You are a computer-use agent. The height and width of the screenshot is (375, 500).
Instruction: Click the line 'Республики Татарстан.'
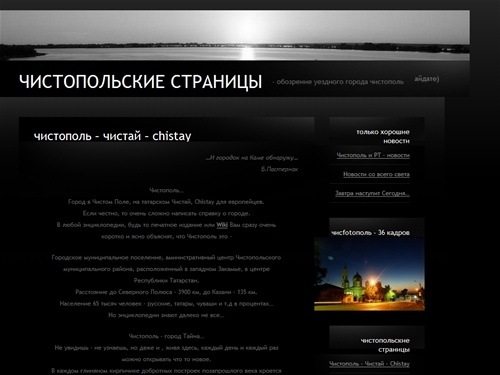[166, 280]
